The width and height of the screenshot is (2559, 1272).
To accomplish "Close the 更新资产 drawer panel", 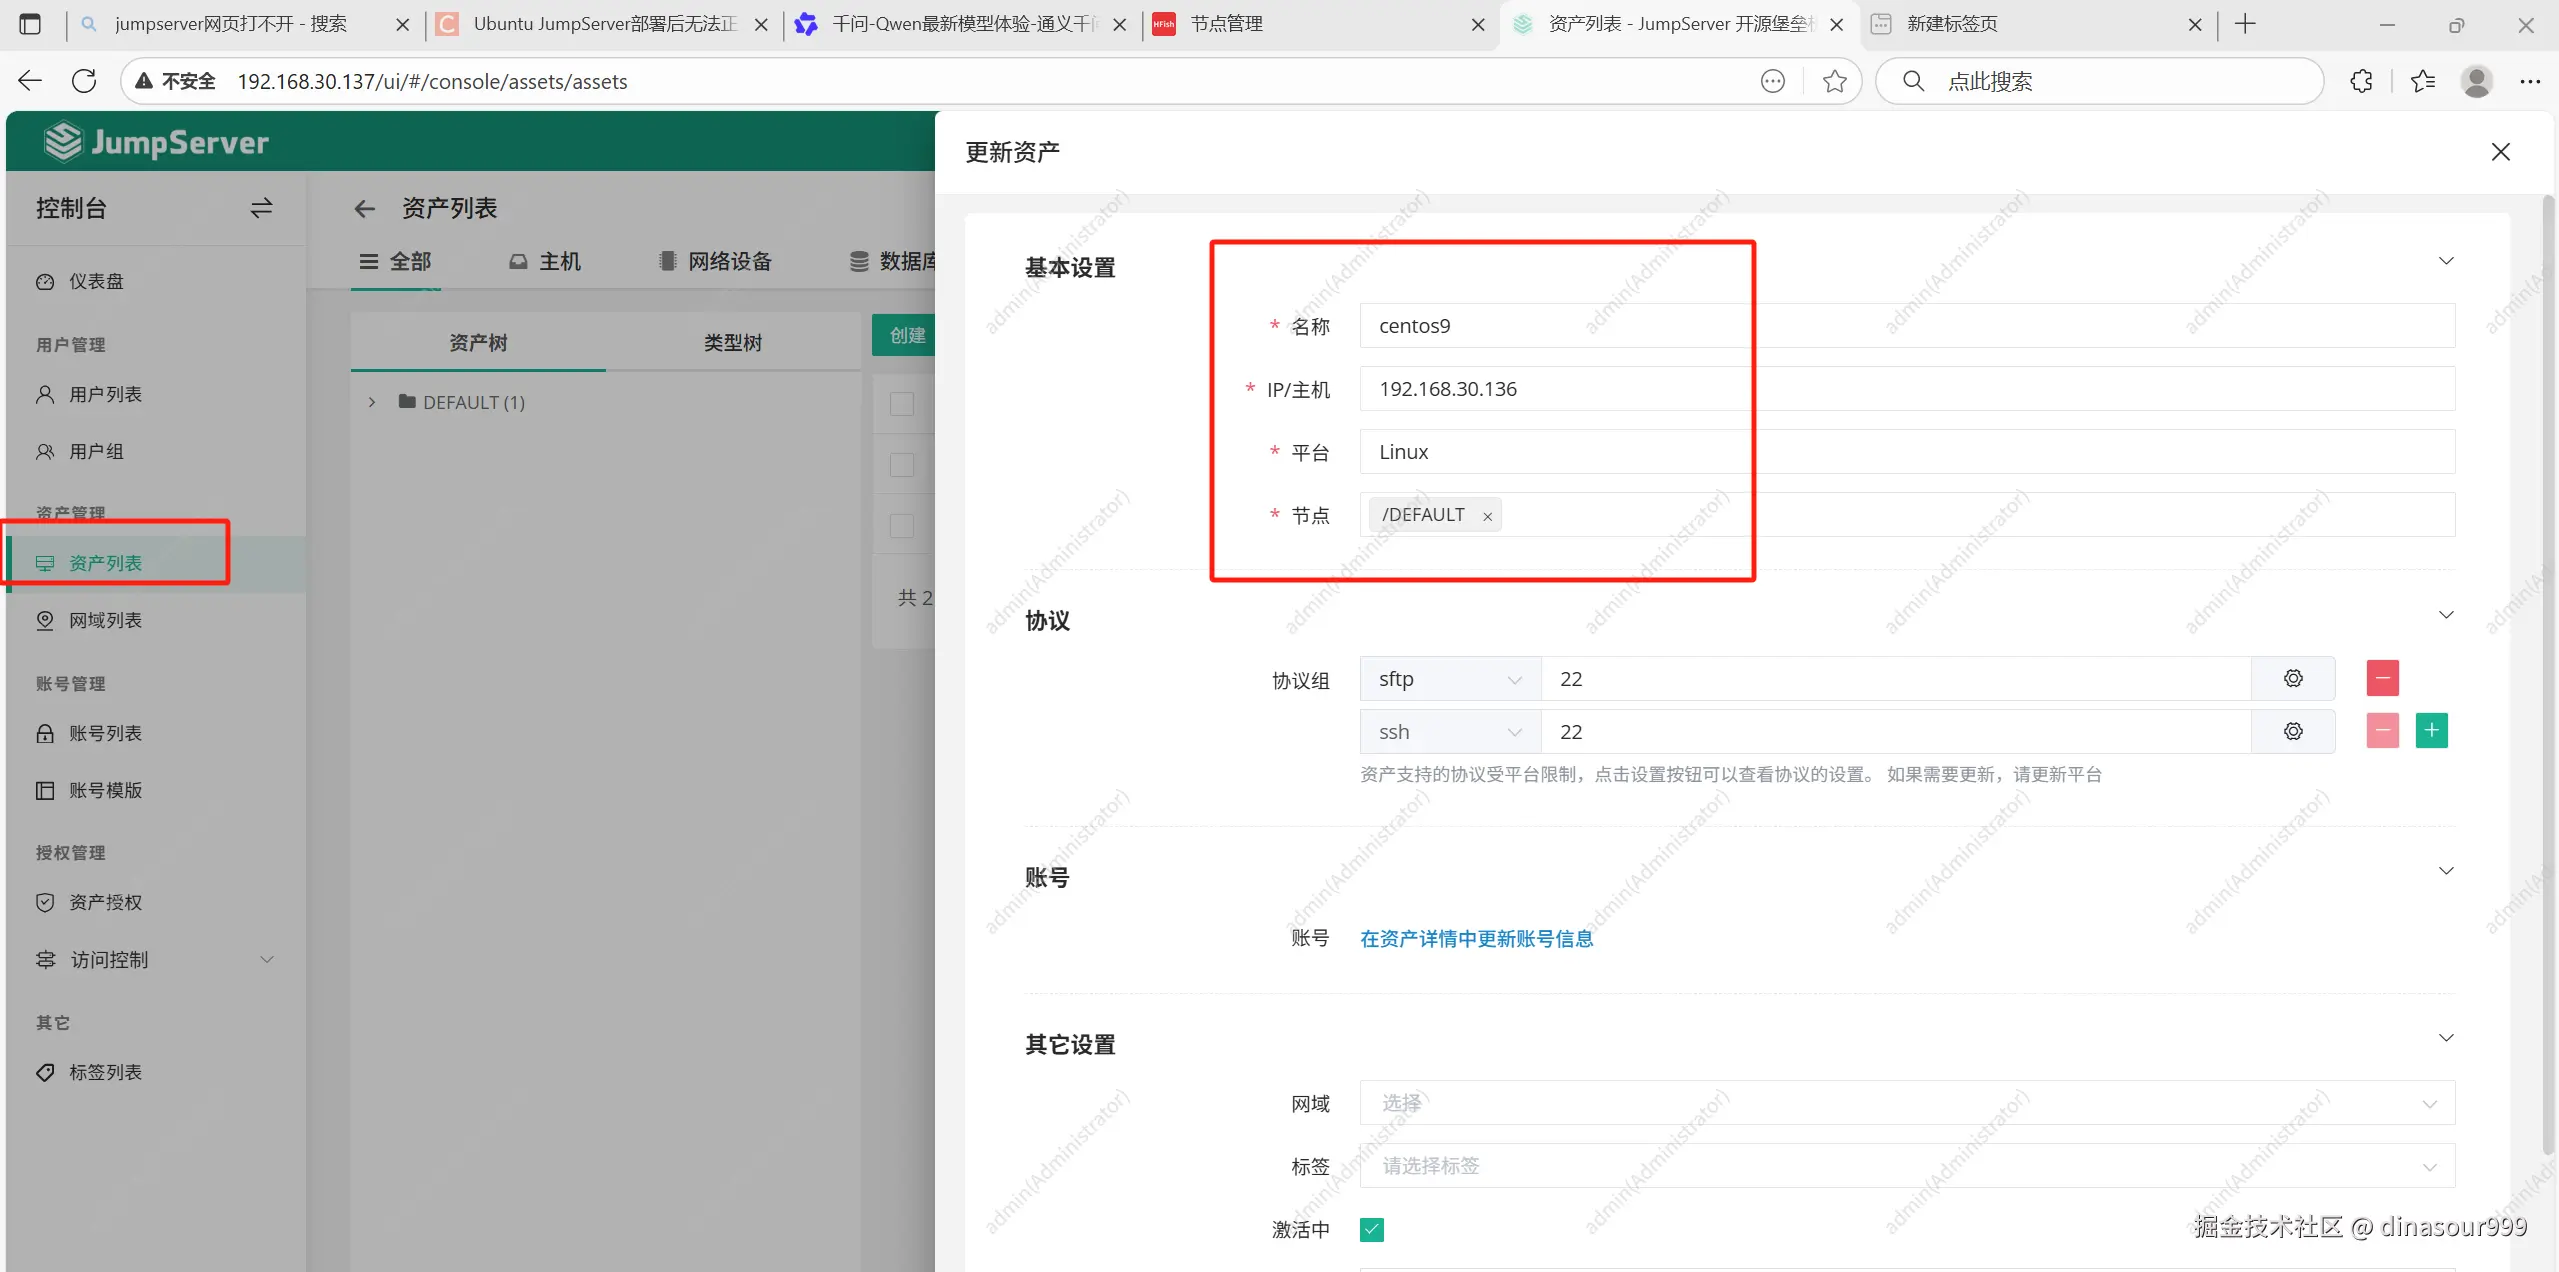I will (x=2500, y=152).
